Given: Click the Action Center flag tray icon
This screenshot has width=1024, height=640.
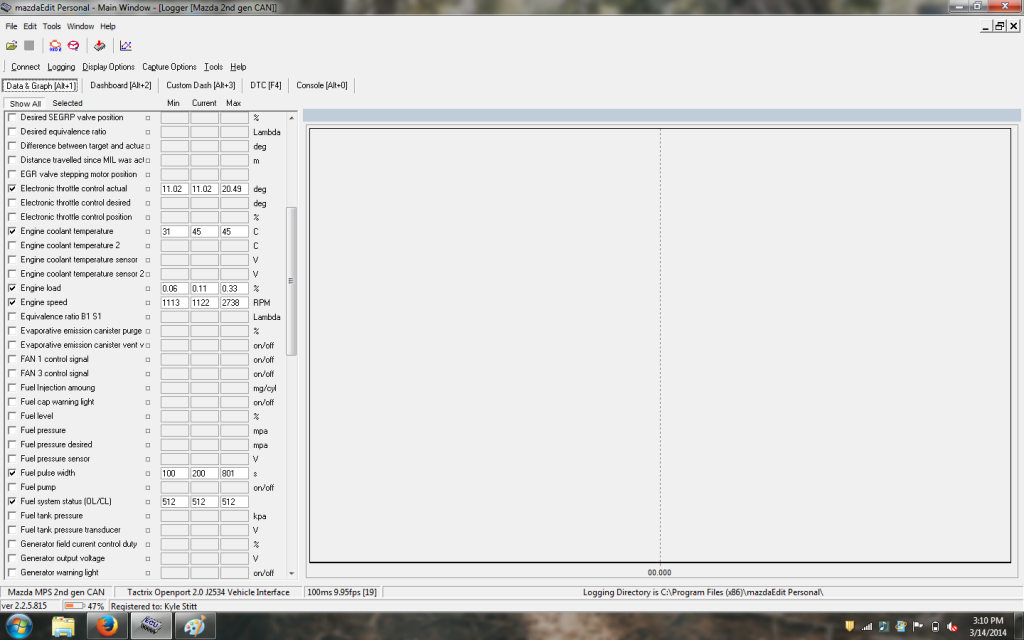Looking at the screenshot, I should point(918,626).
